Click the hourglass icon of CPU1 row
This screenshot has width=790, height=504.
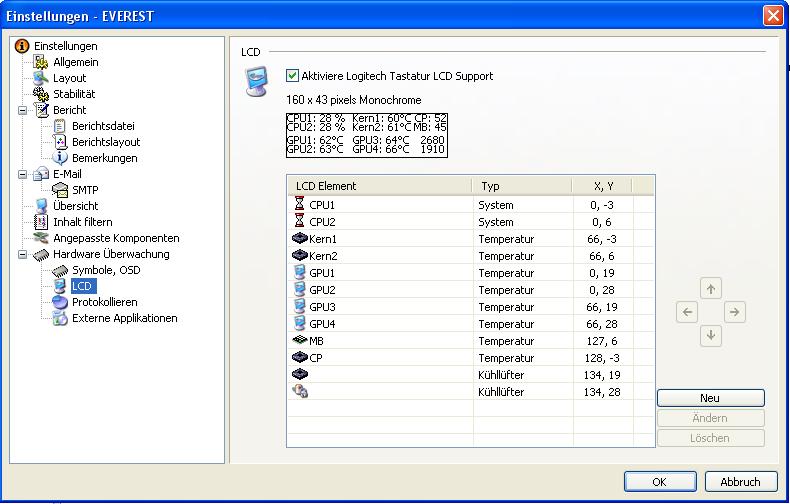[299, 204]
